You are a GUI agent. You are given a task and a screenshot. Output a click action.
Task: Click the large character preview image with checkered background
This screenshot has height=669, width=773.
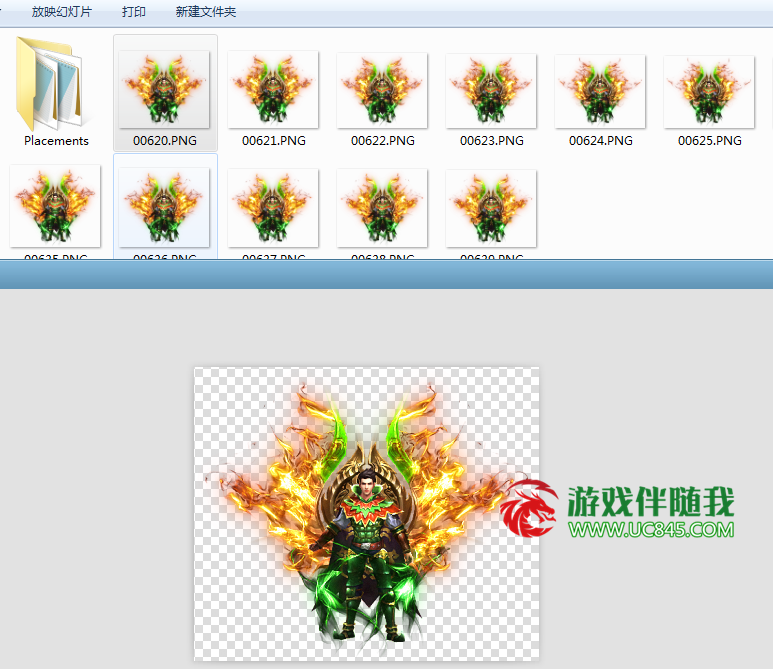[366, 513]
